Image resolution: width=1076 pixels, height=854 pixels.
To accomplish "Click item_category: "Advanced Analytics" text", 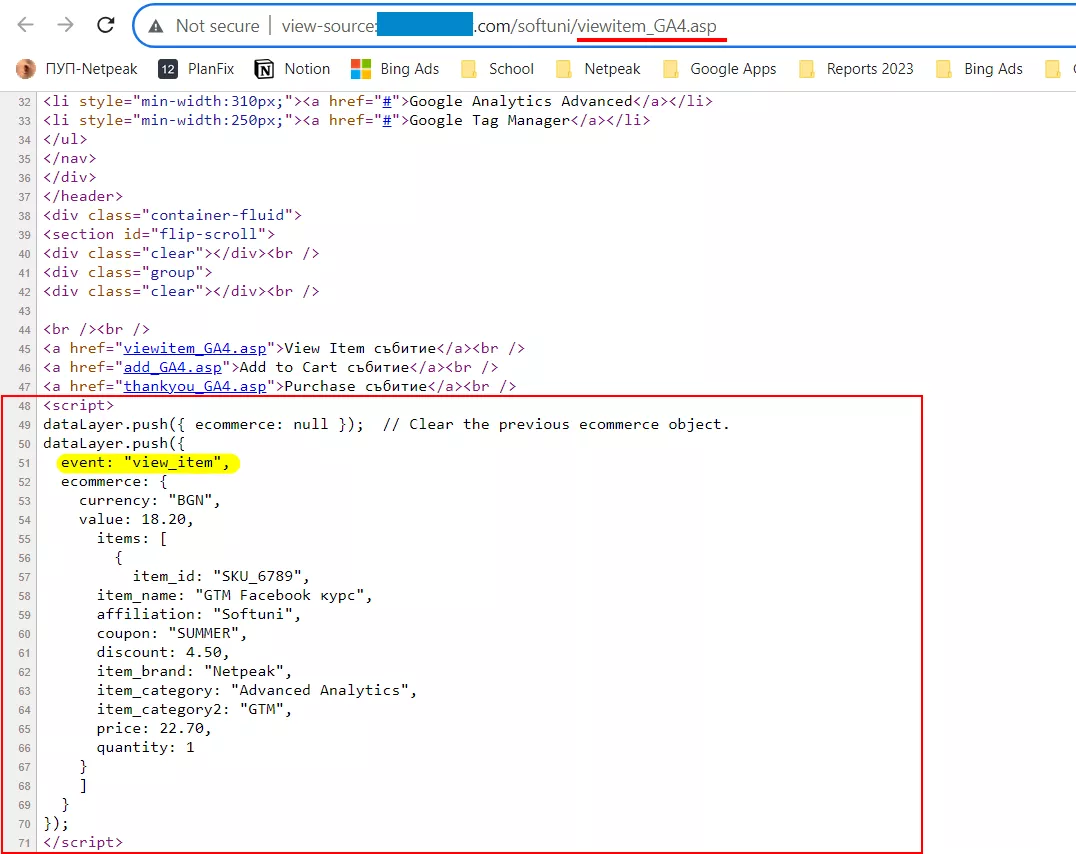I will [257, 691].
